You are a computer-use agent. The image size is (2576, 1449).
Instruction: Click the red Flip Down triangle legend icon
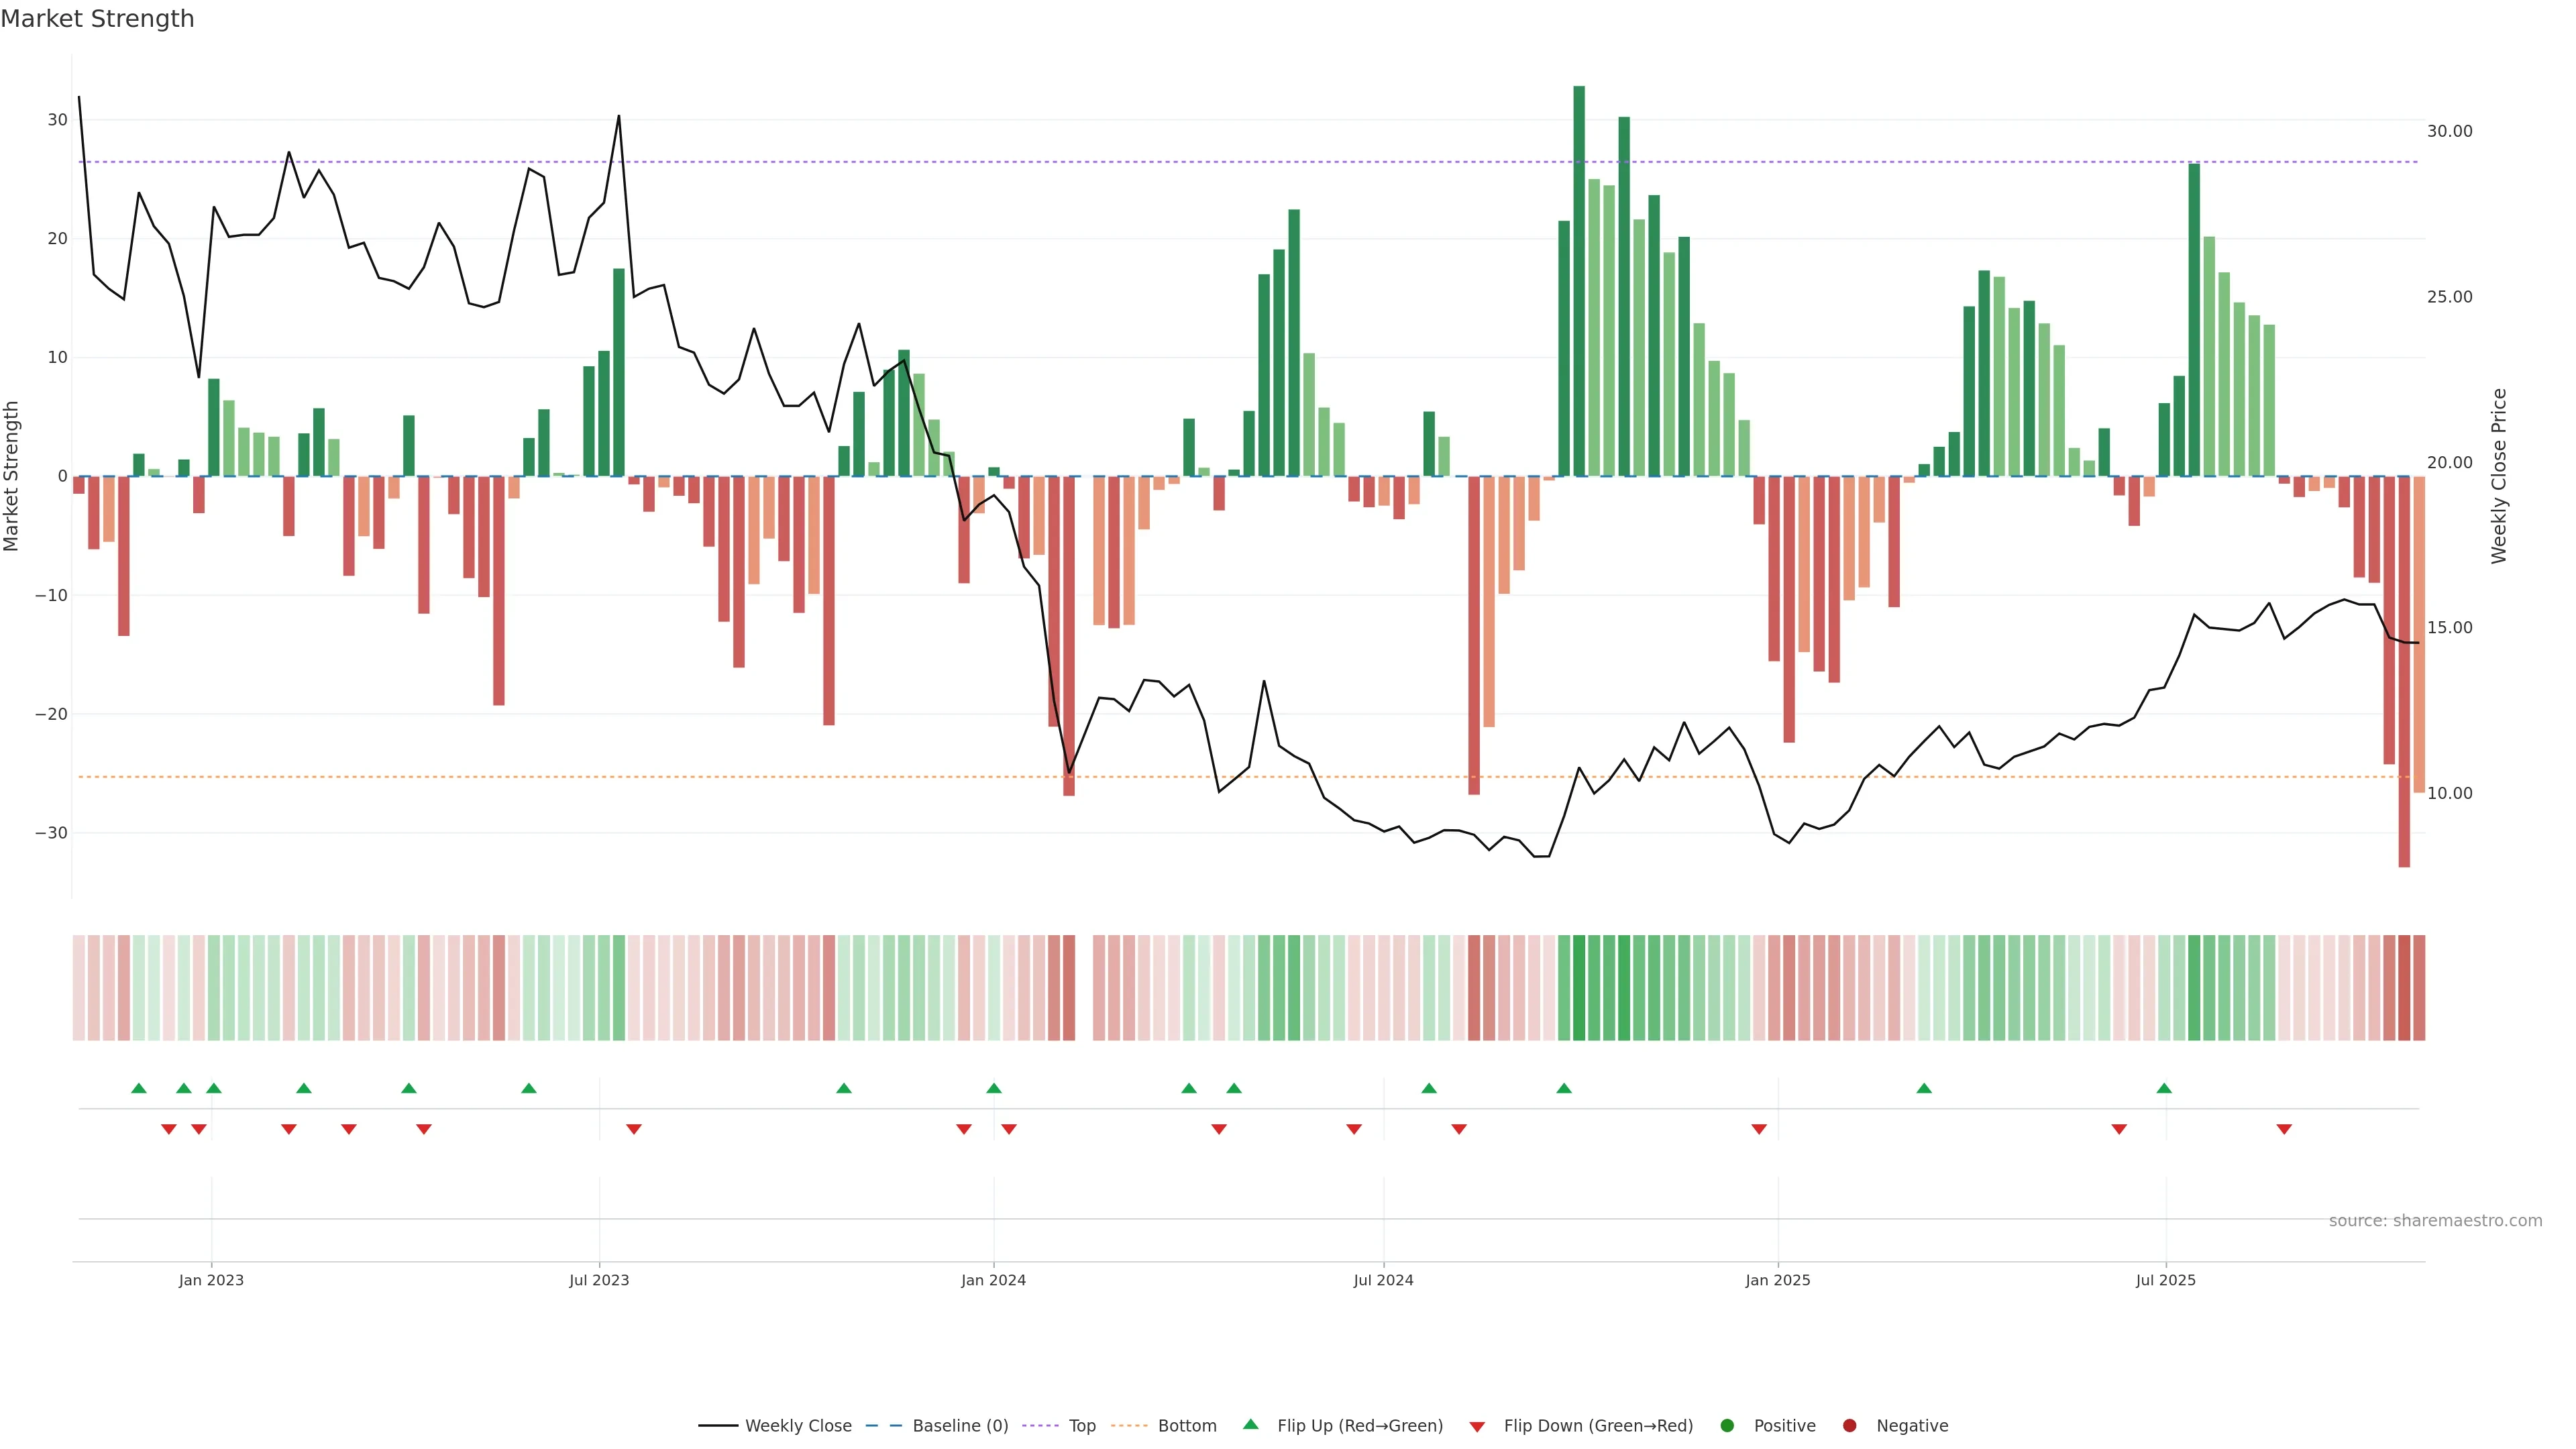pyautogui.click(x=1477, y=1427)
